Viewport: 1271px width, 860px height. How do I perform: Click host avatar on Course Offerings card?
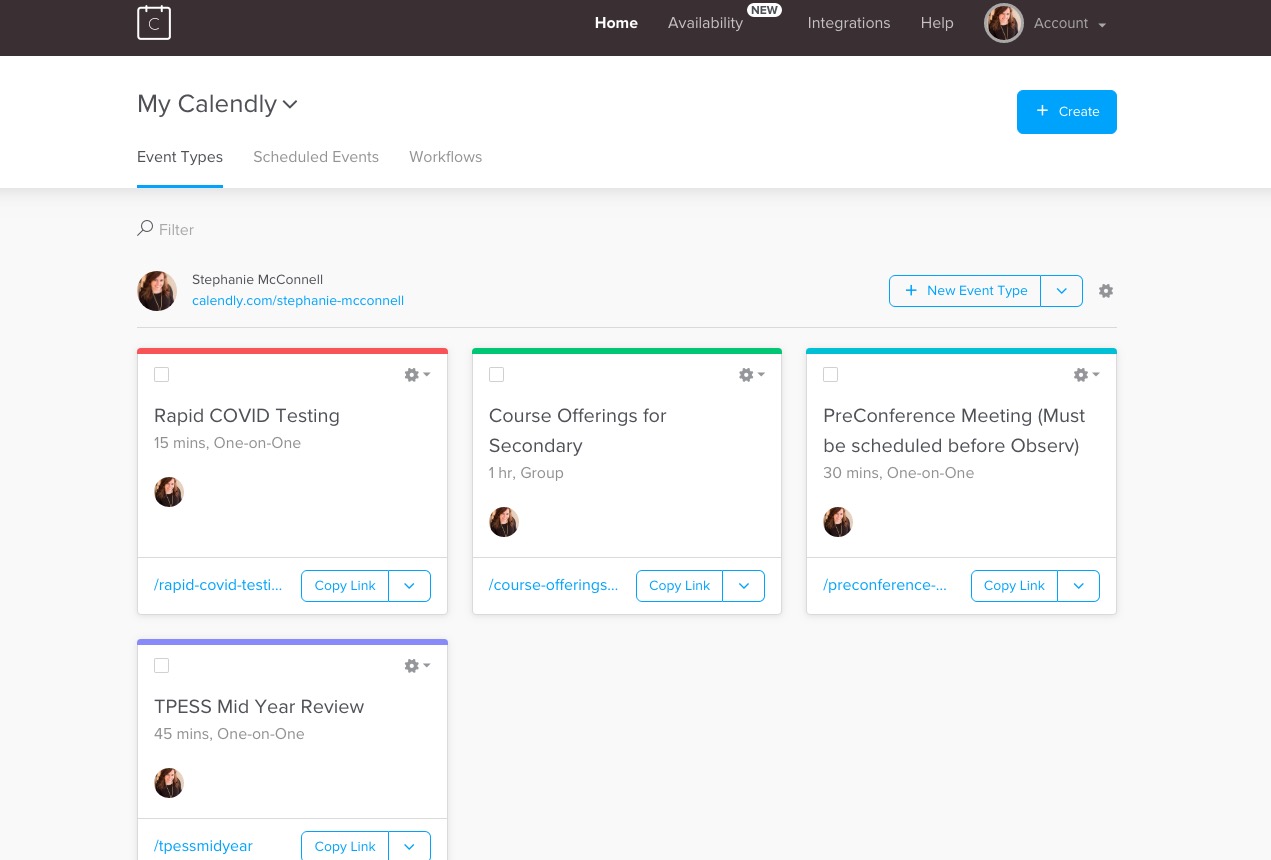pyautogui.click(x=504, y=522)
